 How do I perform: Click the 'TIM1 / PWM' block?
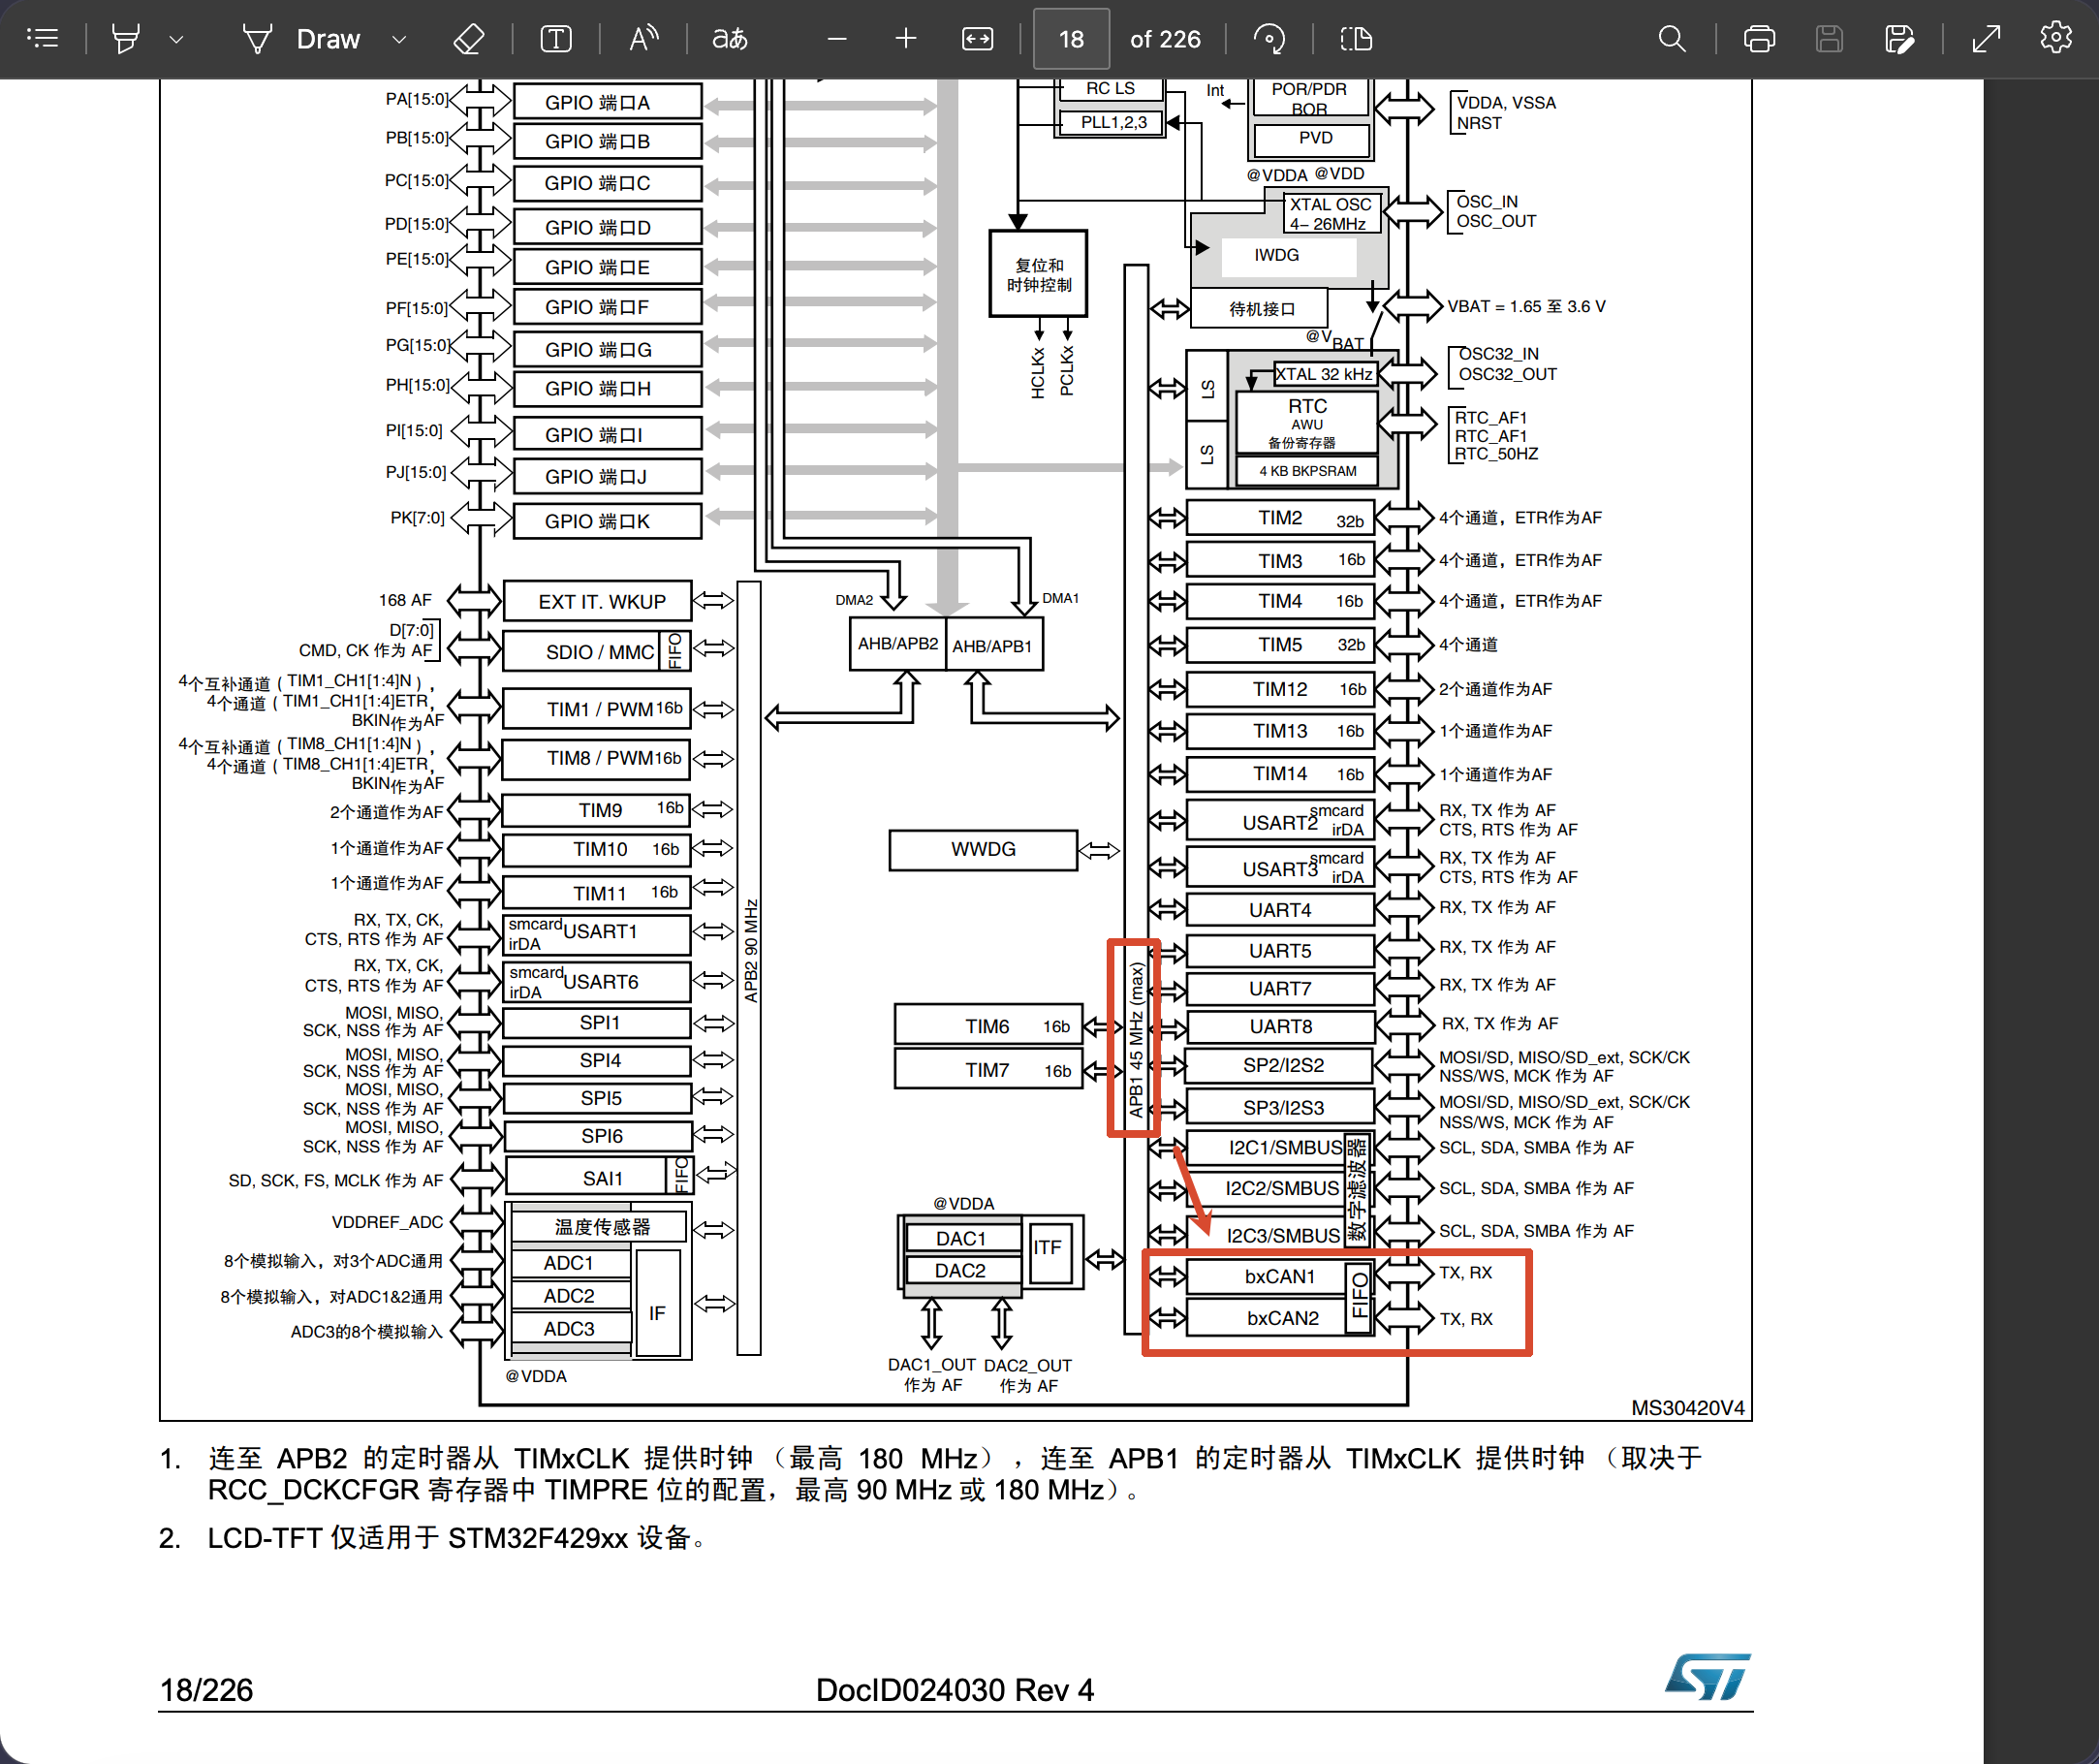tap(598, 709)
